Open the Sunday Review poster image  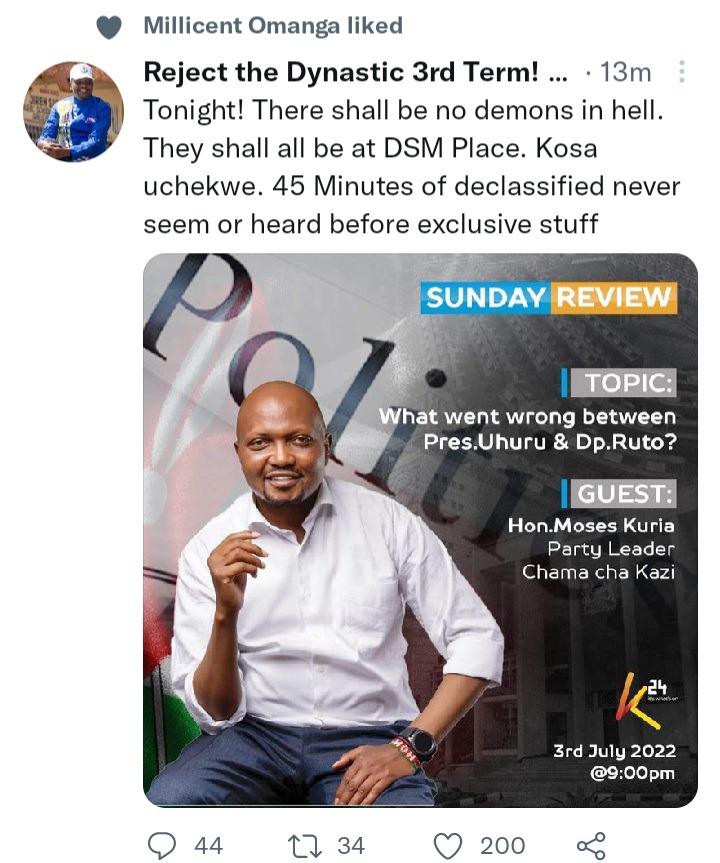420,530
